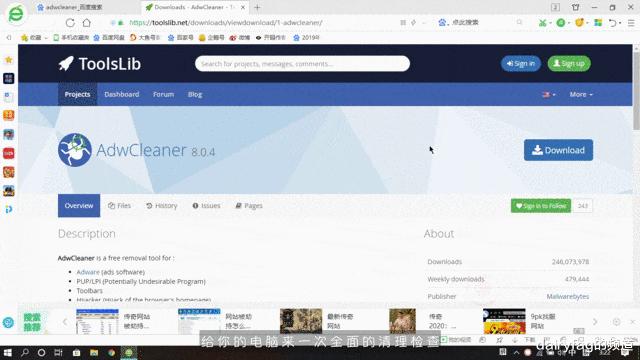Open Task View on the taskbar
The height and width of the screenshot is (360, 640).
[58, 352]
